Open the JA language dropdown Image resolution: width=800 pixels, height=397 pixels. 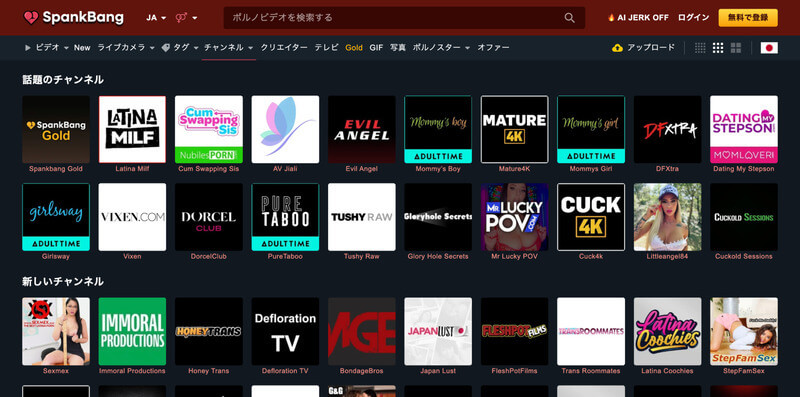(x=156, y=17)
